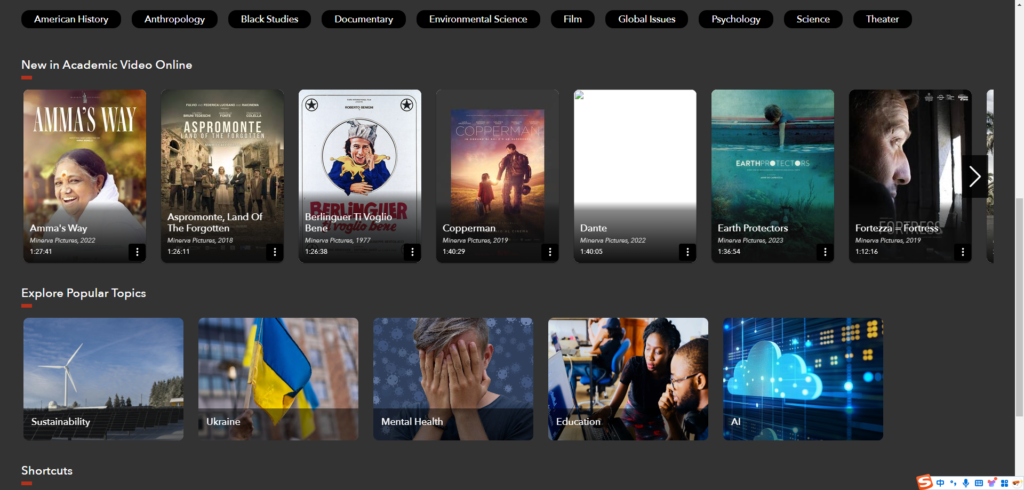This screenshot has width=1024, height=490.
Task: Click the Sogou input method logo icon
Action: pyautogui.click(x=925, y=483)
